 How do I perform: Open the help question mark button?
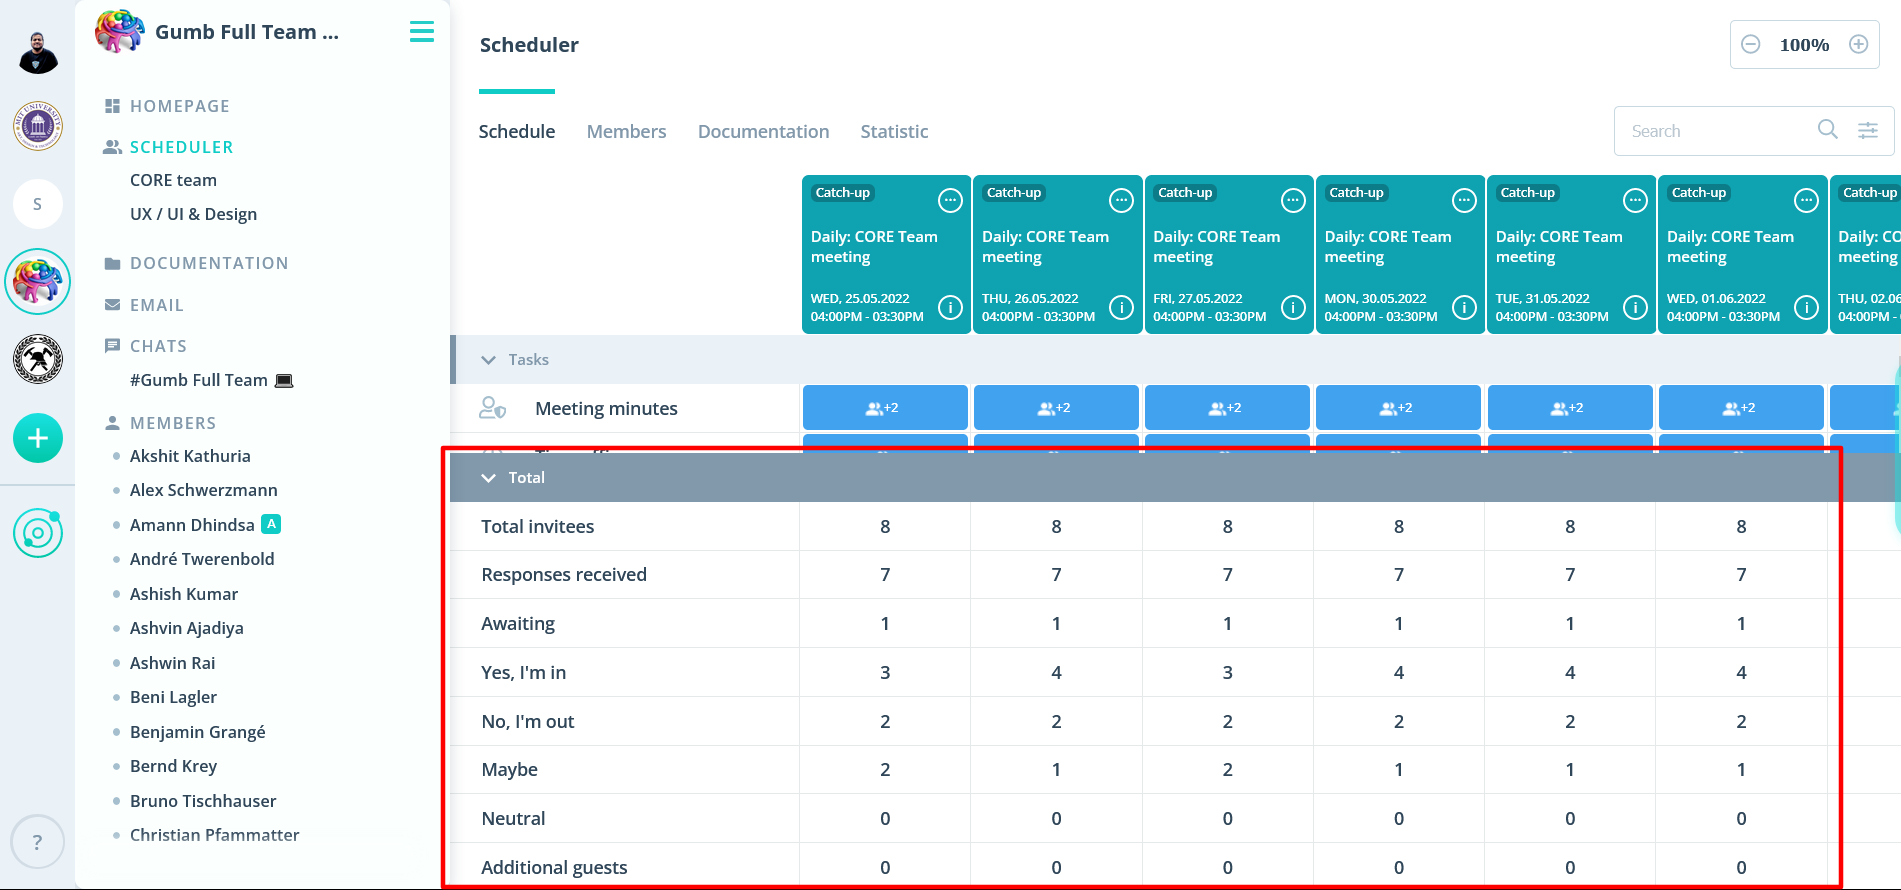[38, 842]
